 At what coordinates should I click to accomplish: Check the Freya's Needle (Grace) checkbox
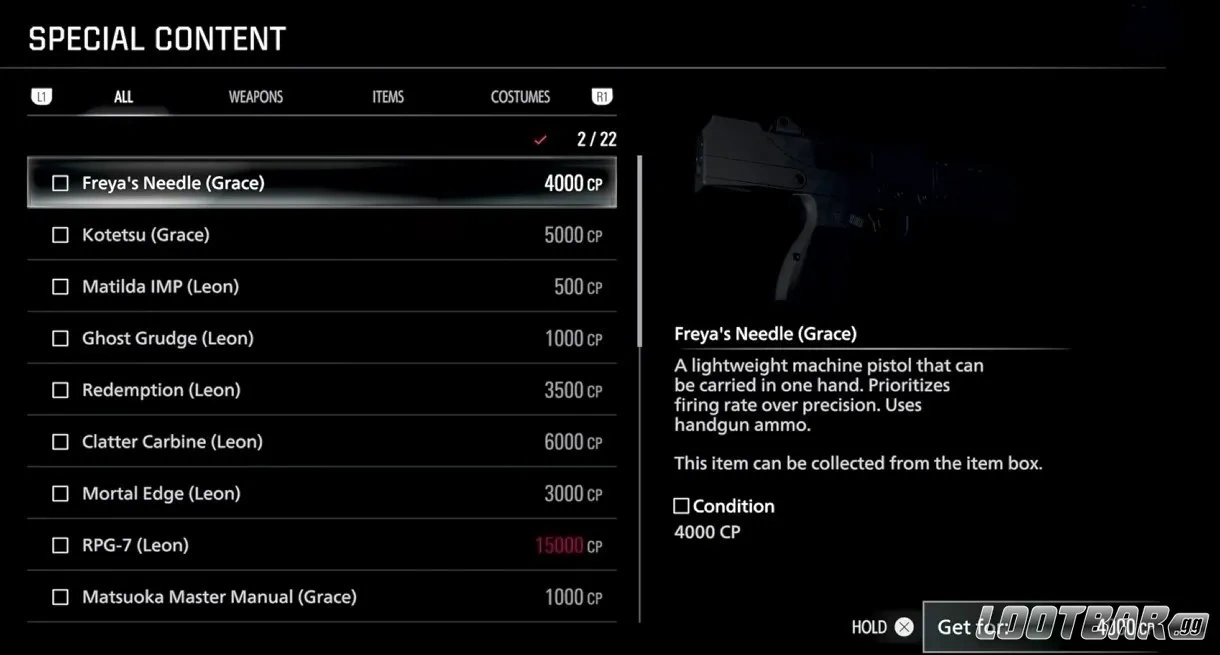pyautogui.click(x=60, y=183)
